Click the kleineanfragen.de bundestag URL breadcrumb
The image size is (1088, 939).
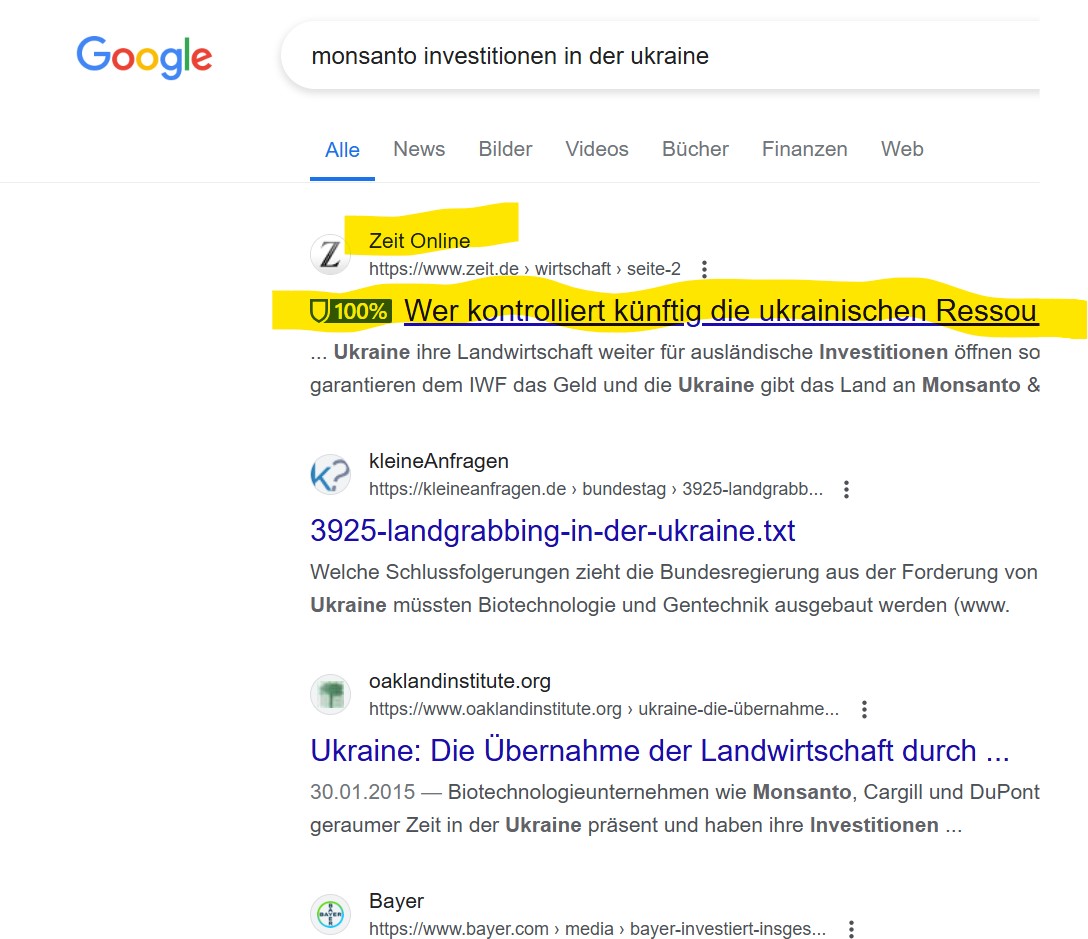point(596,489)
